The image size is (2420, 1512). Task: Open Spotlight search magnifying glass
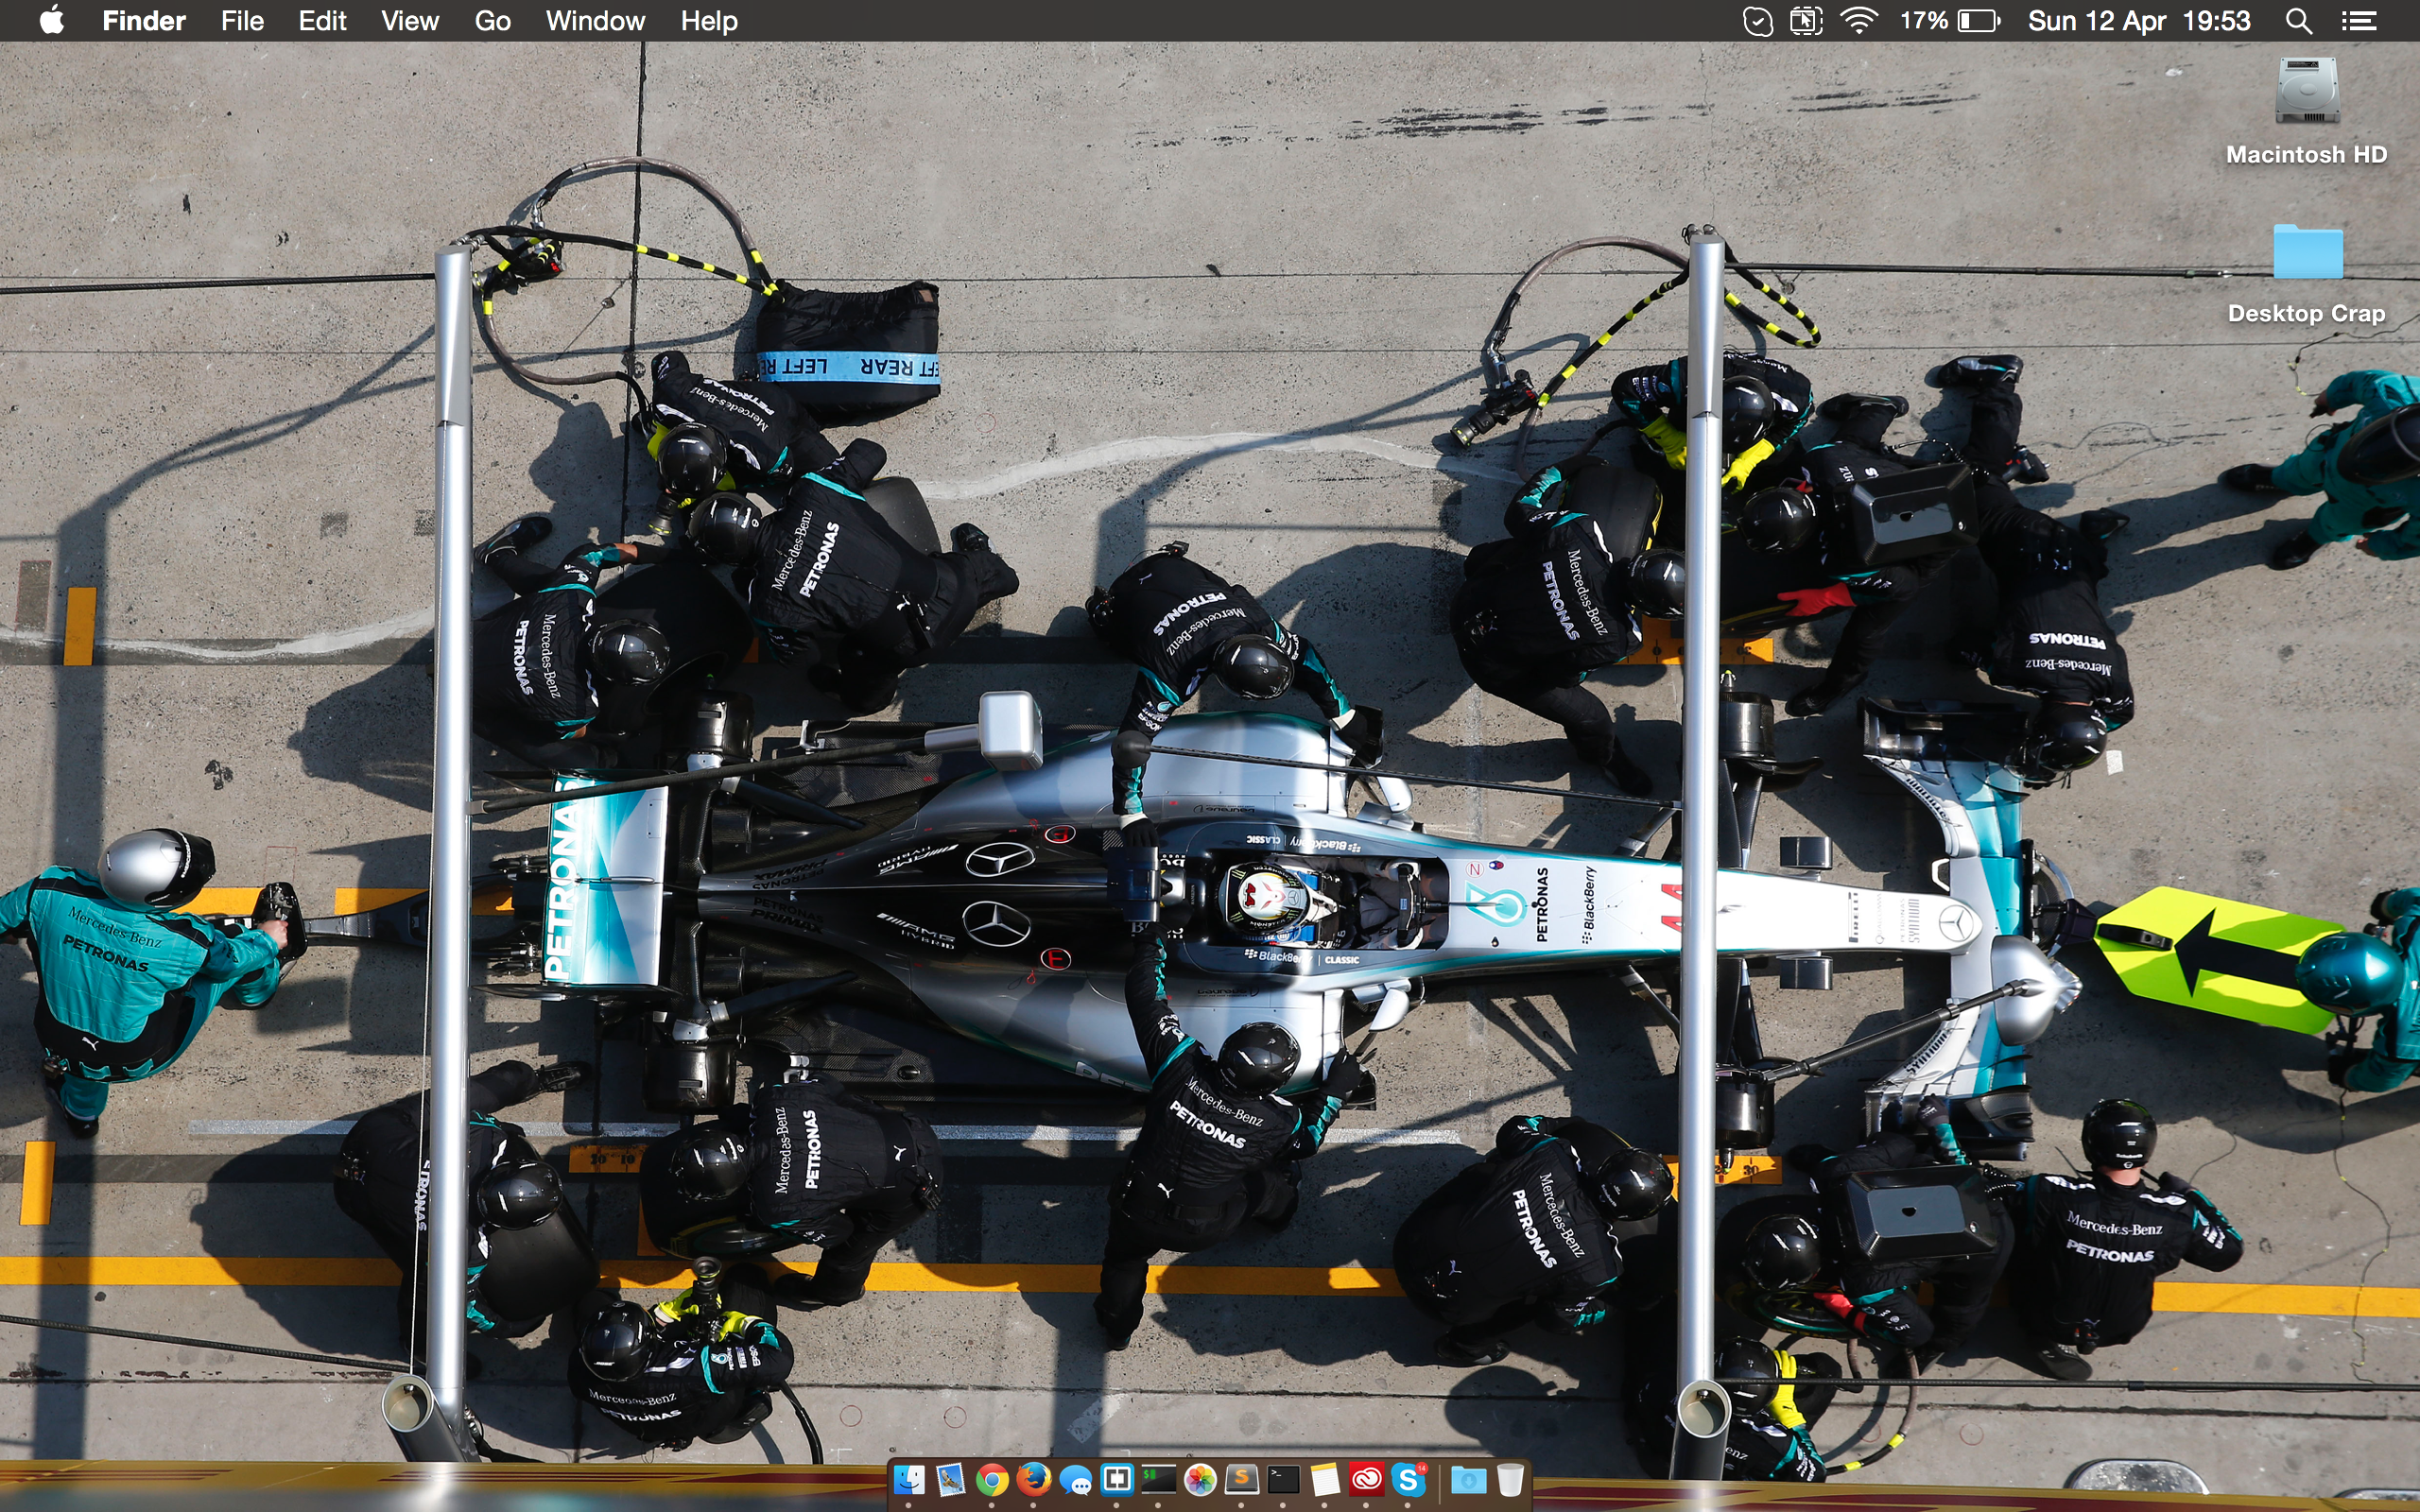(x=2298, y=21)
